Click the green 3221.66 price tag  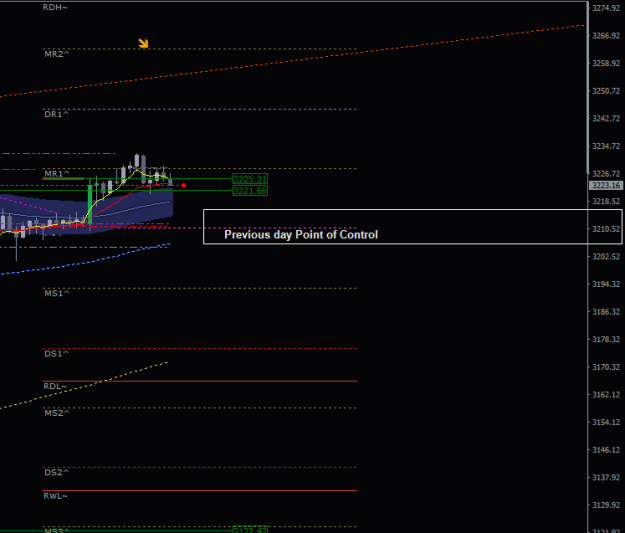[250, 191]
